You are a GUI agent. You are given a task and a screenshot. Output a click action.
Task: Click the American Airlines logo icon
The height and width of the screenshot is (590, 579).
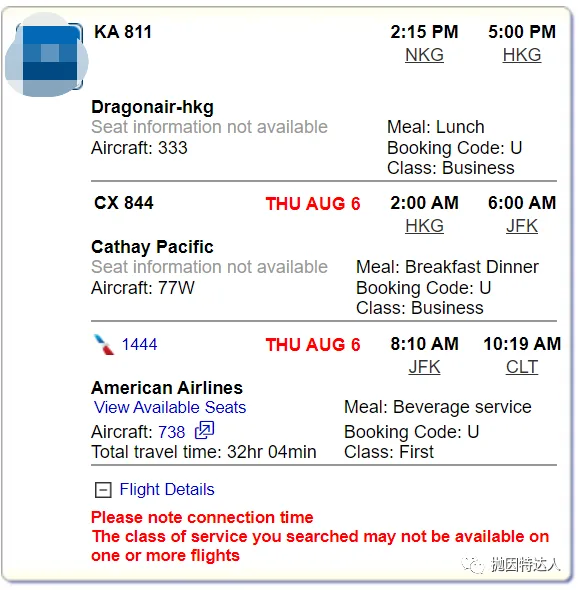coord(103,344)
